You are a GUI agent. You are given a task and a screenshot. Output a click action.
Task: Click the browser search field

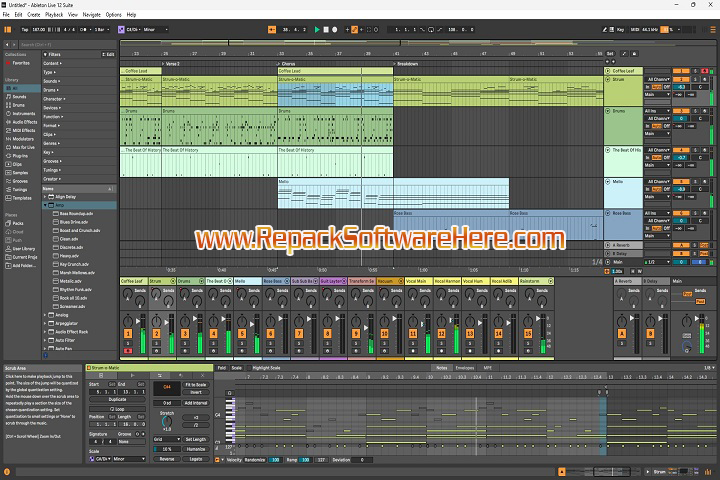click(x=68, y=45)
